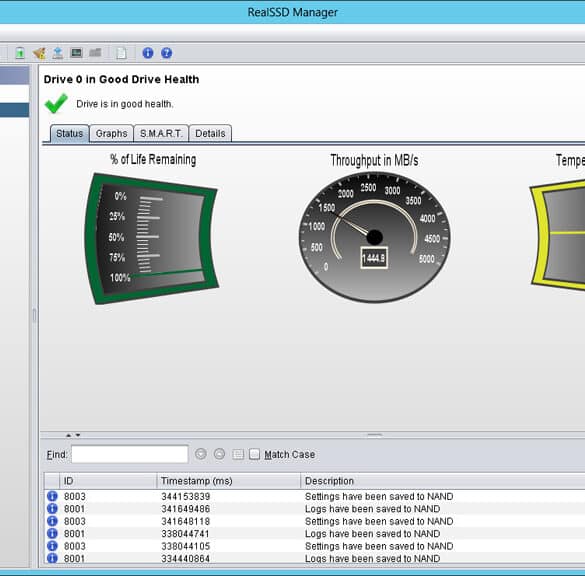
Task: Select timestamp cell 338044105
Action: 185,546
